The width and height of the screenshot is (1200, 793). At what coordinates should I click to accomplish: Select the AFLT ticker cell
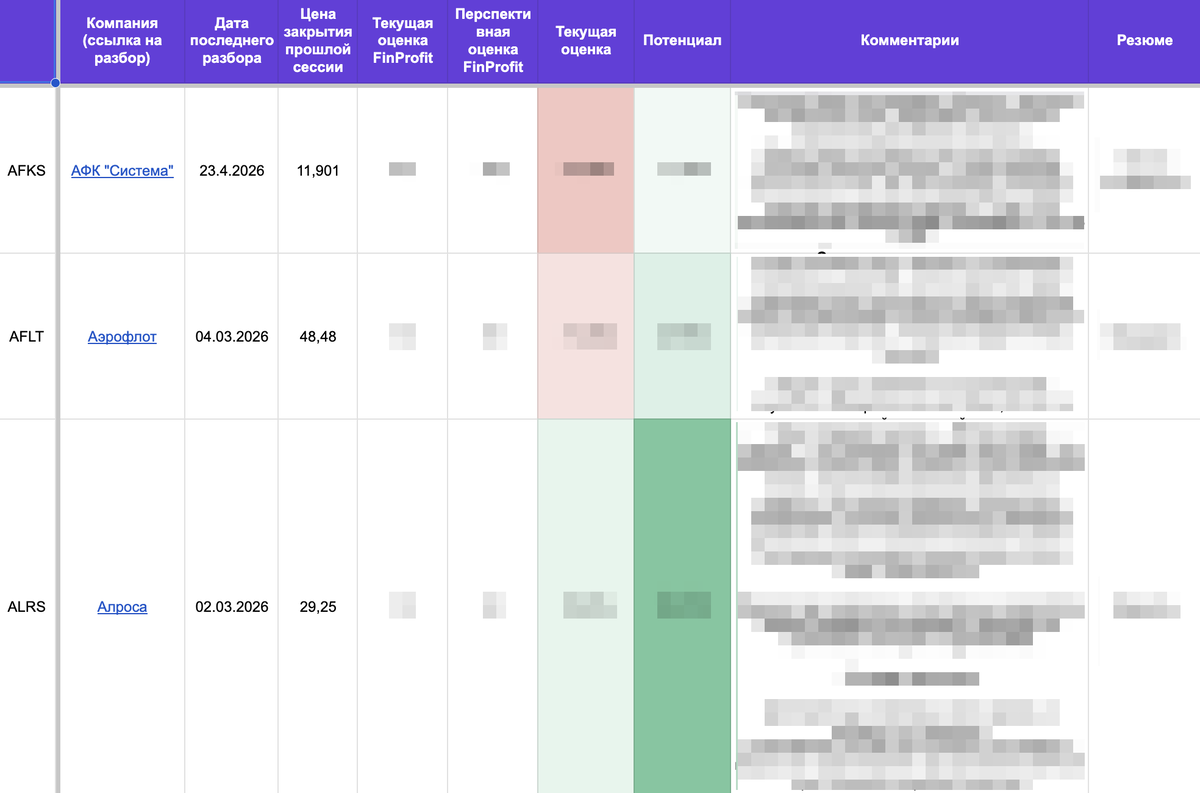pyautogui.click(x=27, y=337)
